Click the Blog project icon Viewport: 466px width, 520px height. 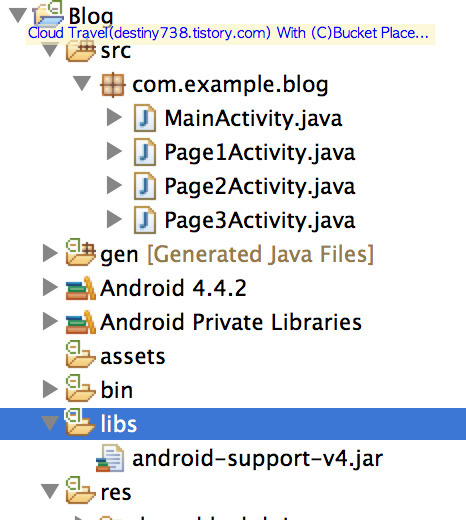(x=48, y=13)
